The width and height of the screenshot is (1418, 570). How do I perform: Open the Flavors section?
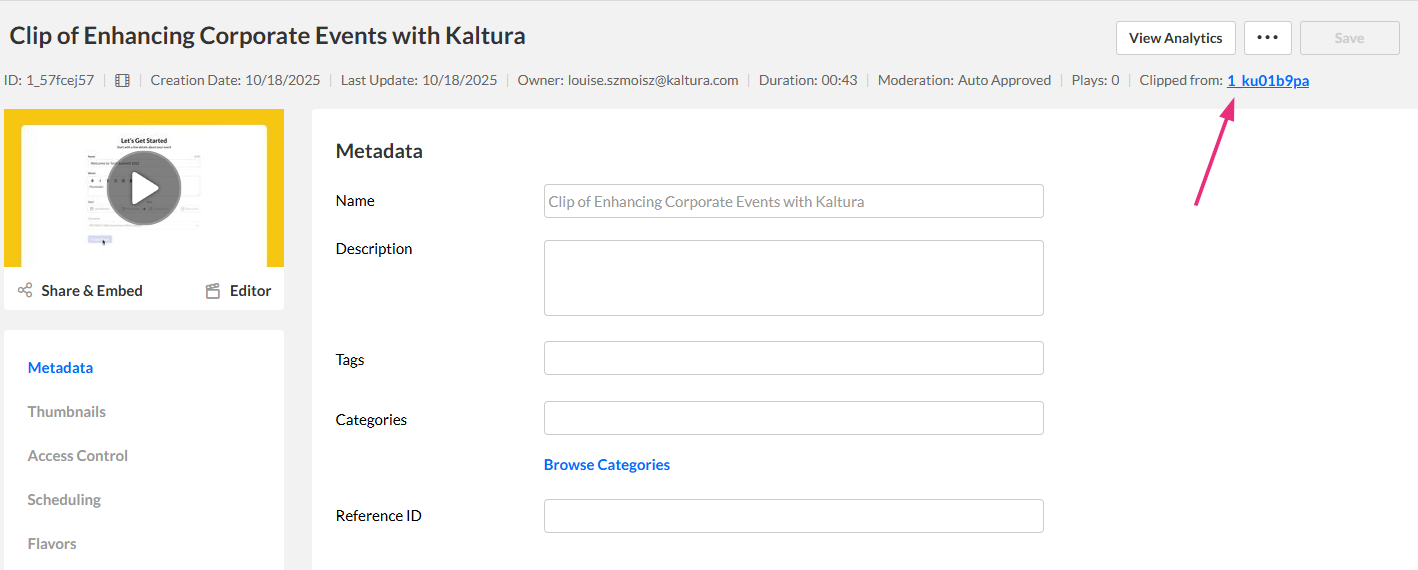click(x=52, y=544)
